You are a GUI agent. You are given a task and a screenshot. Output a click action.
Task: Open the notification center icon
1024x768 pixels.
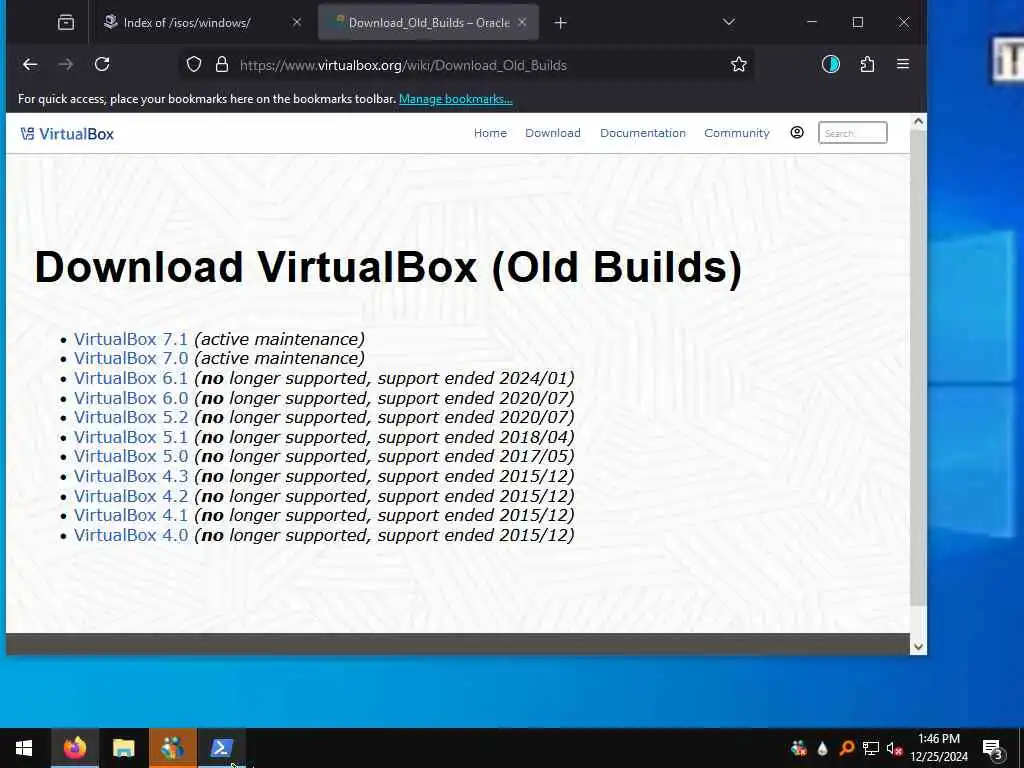pos(993,750)
